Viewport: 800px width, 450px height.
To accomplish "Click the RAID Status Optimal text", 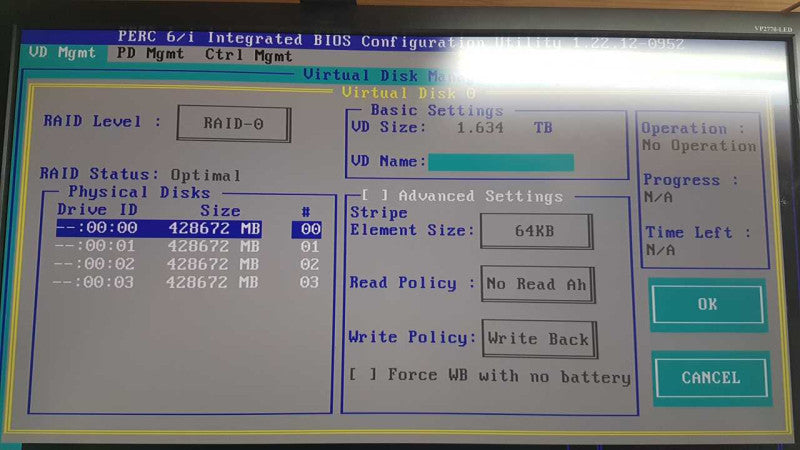I will point(205,176).
